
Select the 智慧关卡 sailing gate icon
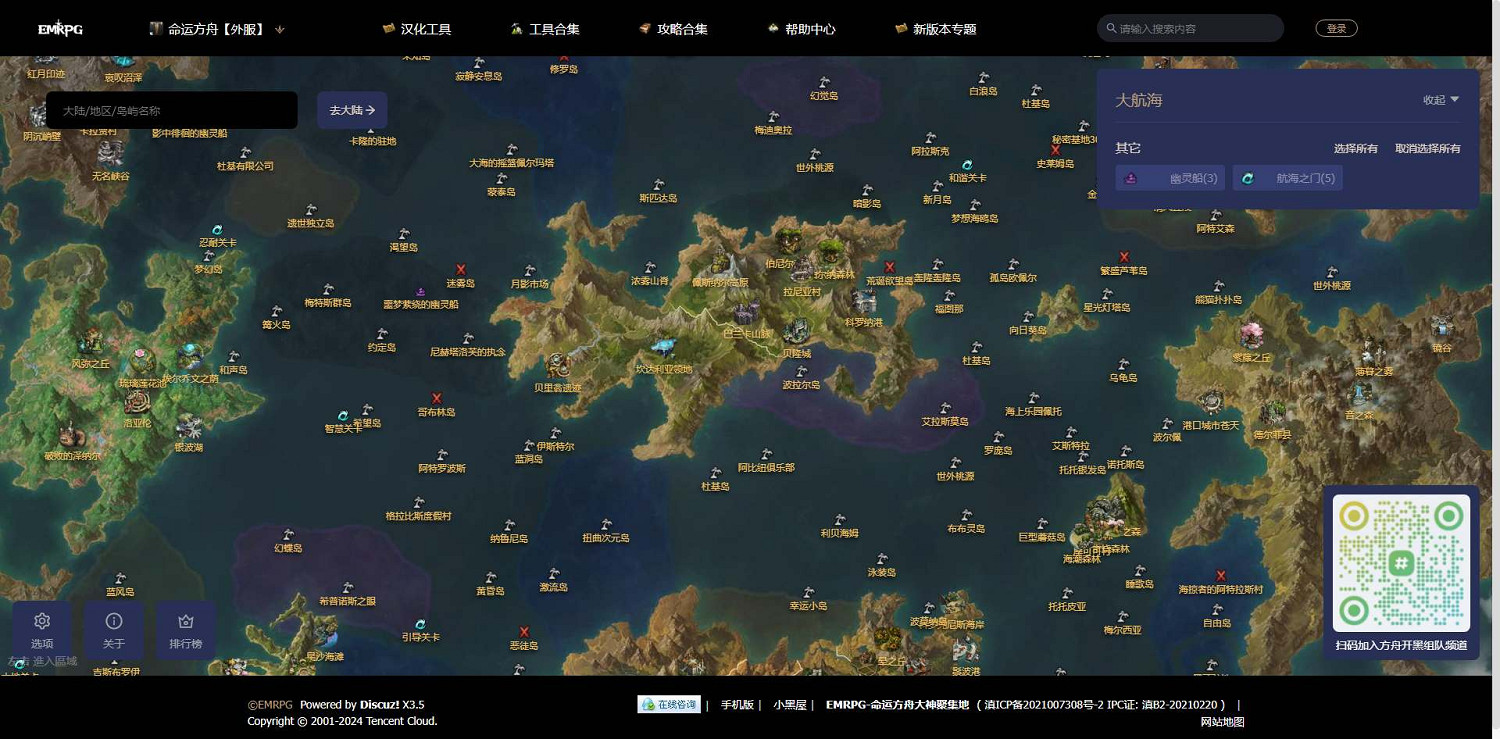coord(343,415)
